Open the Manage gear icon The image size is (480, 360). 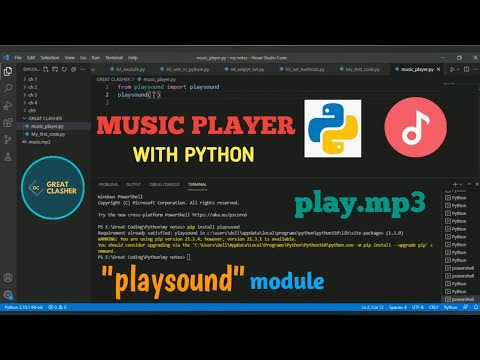(8, 294)
